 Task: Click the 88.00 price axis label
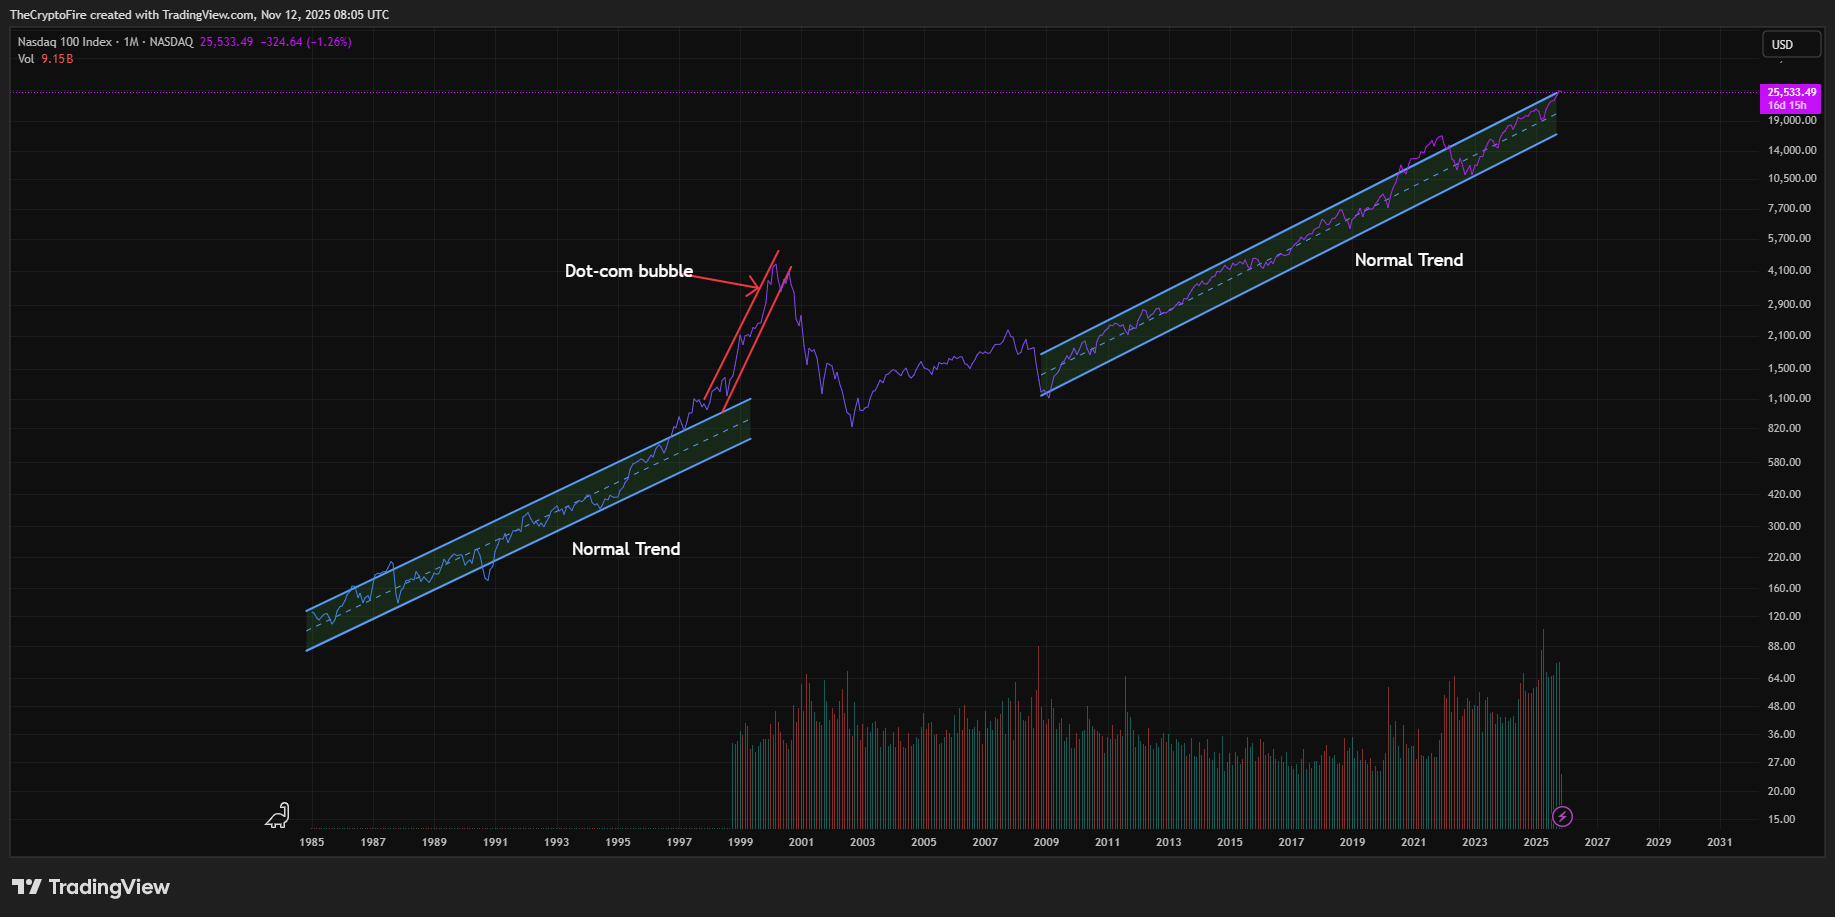click(x=1781, y=647)
